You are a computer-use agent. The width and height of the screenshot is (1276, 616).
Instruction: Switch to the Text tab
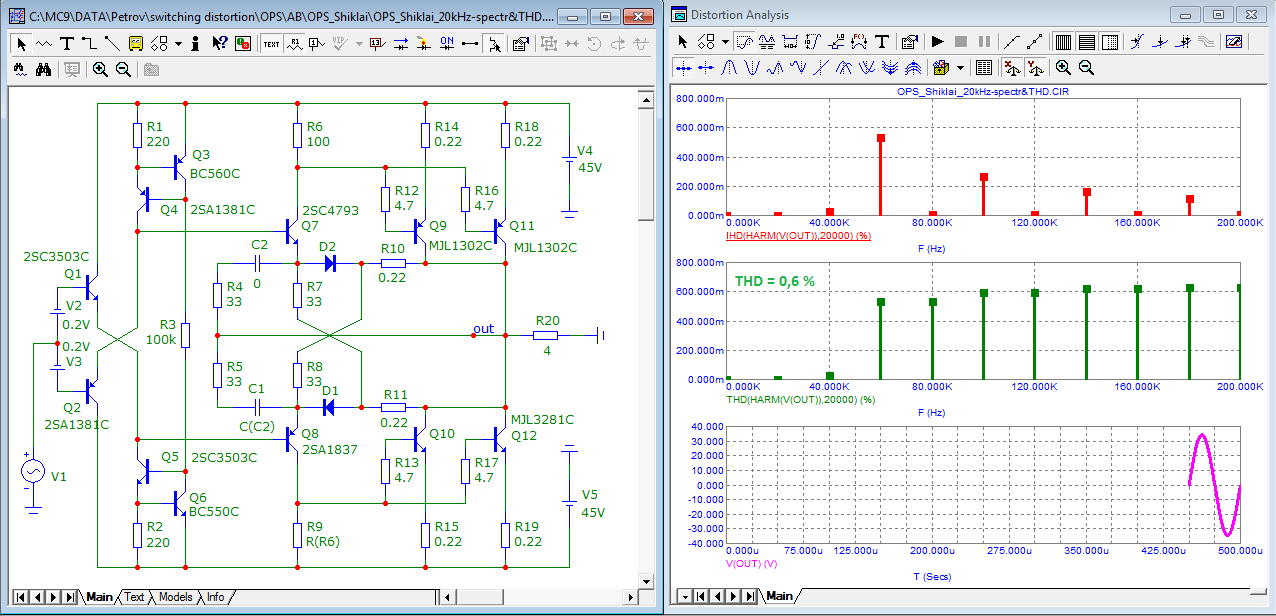(x=134, y=597)
